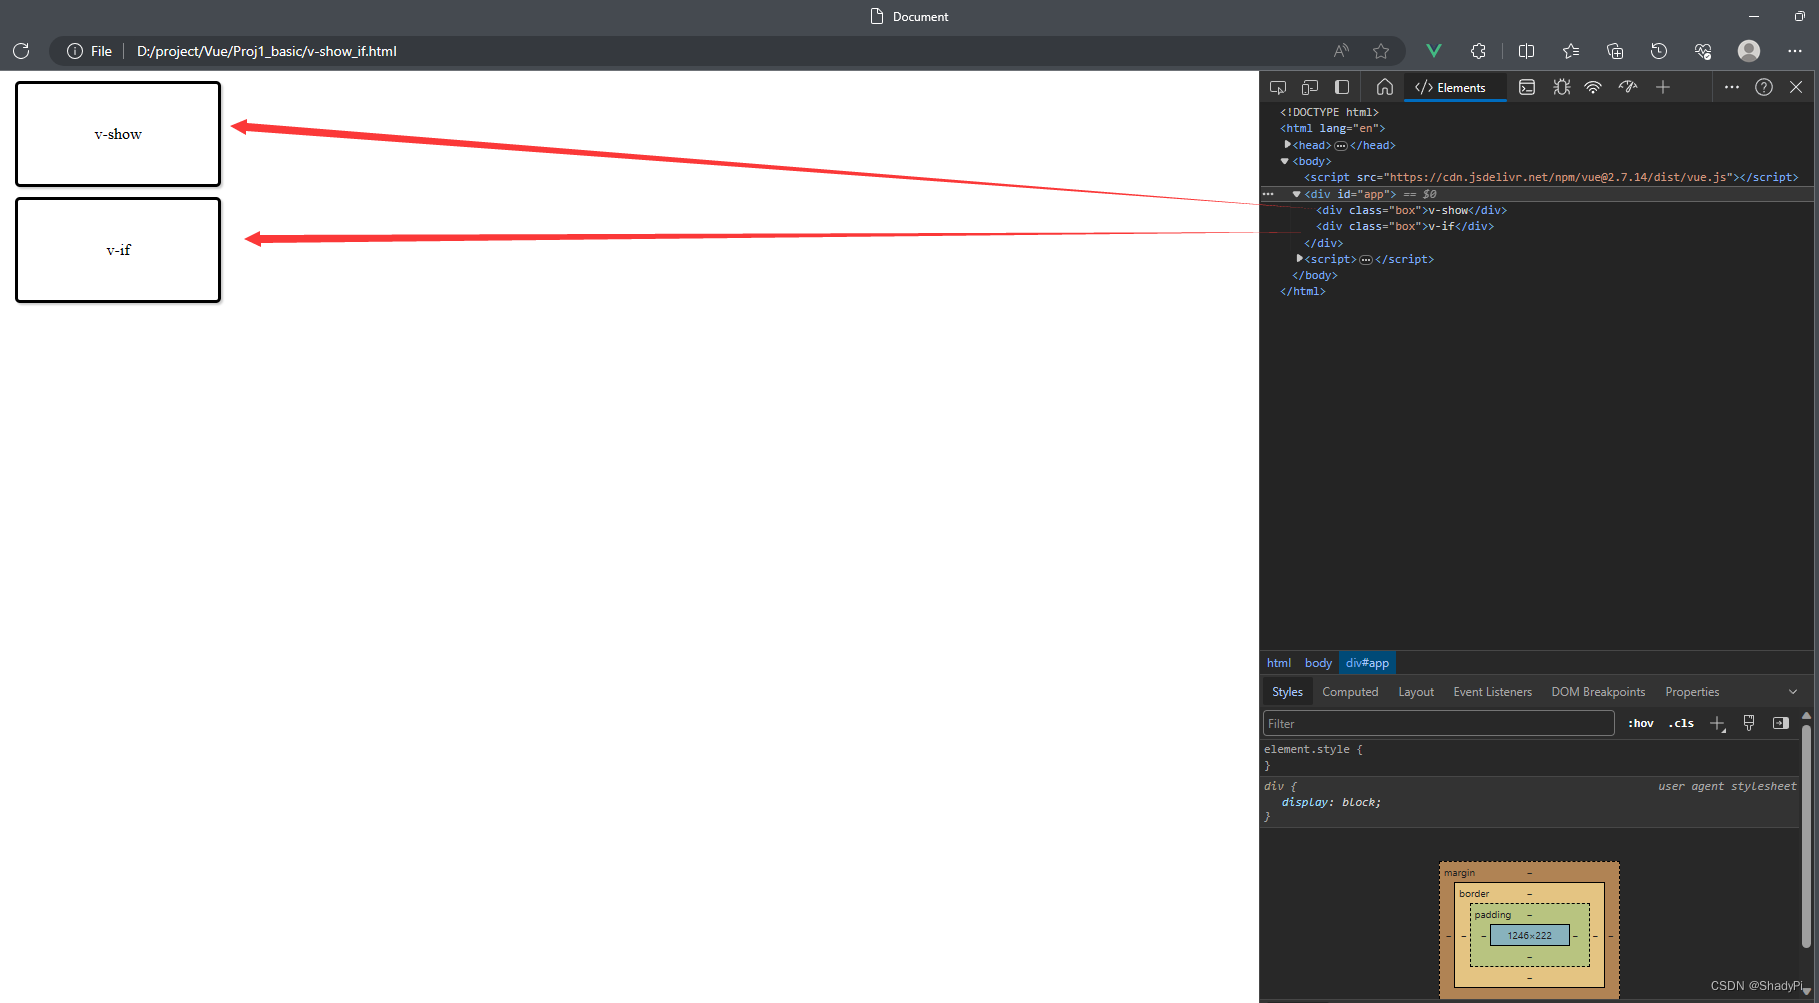Click the ellipsis badge inside the script tag
1819x1003 pixels.
tap(1366, 260)
